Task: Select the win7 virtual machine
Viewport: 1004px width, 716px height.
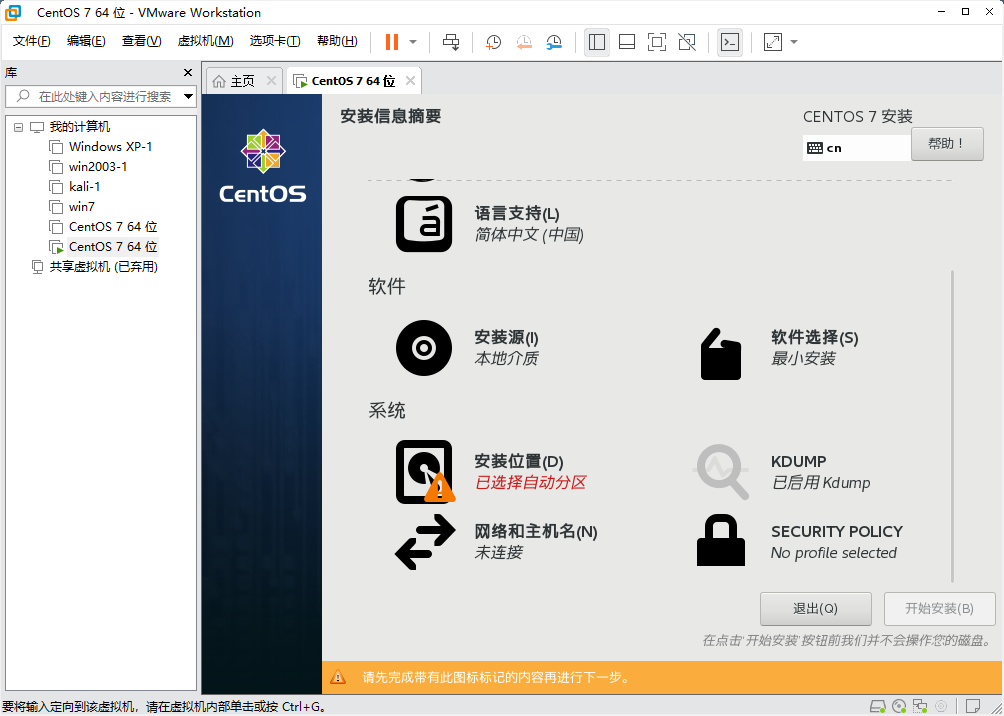Action: coord(81,206)
